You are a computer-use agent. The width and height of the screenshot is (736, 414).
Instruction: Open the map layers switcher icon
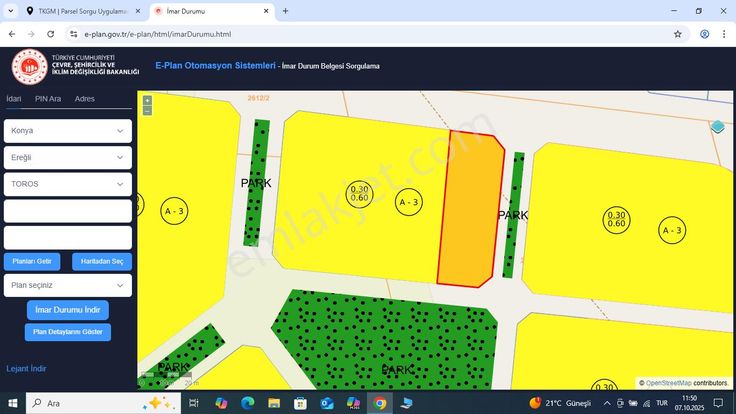[x=718, y=127]
